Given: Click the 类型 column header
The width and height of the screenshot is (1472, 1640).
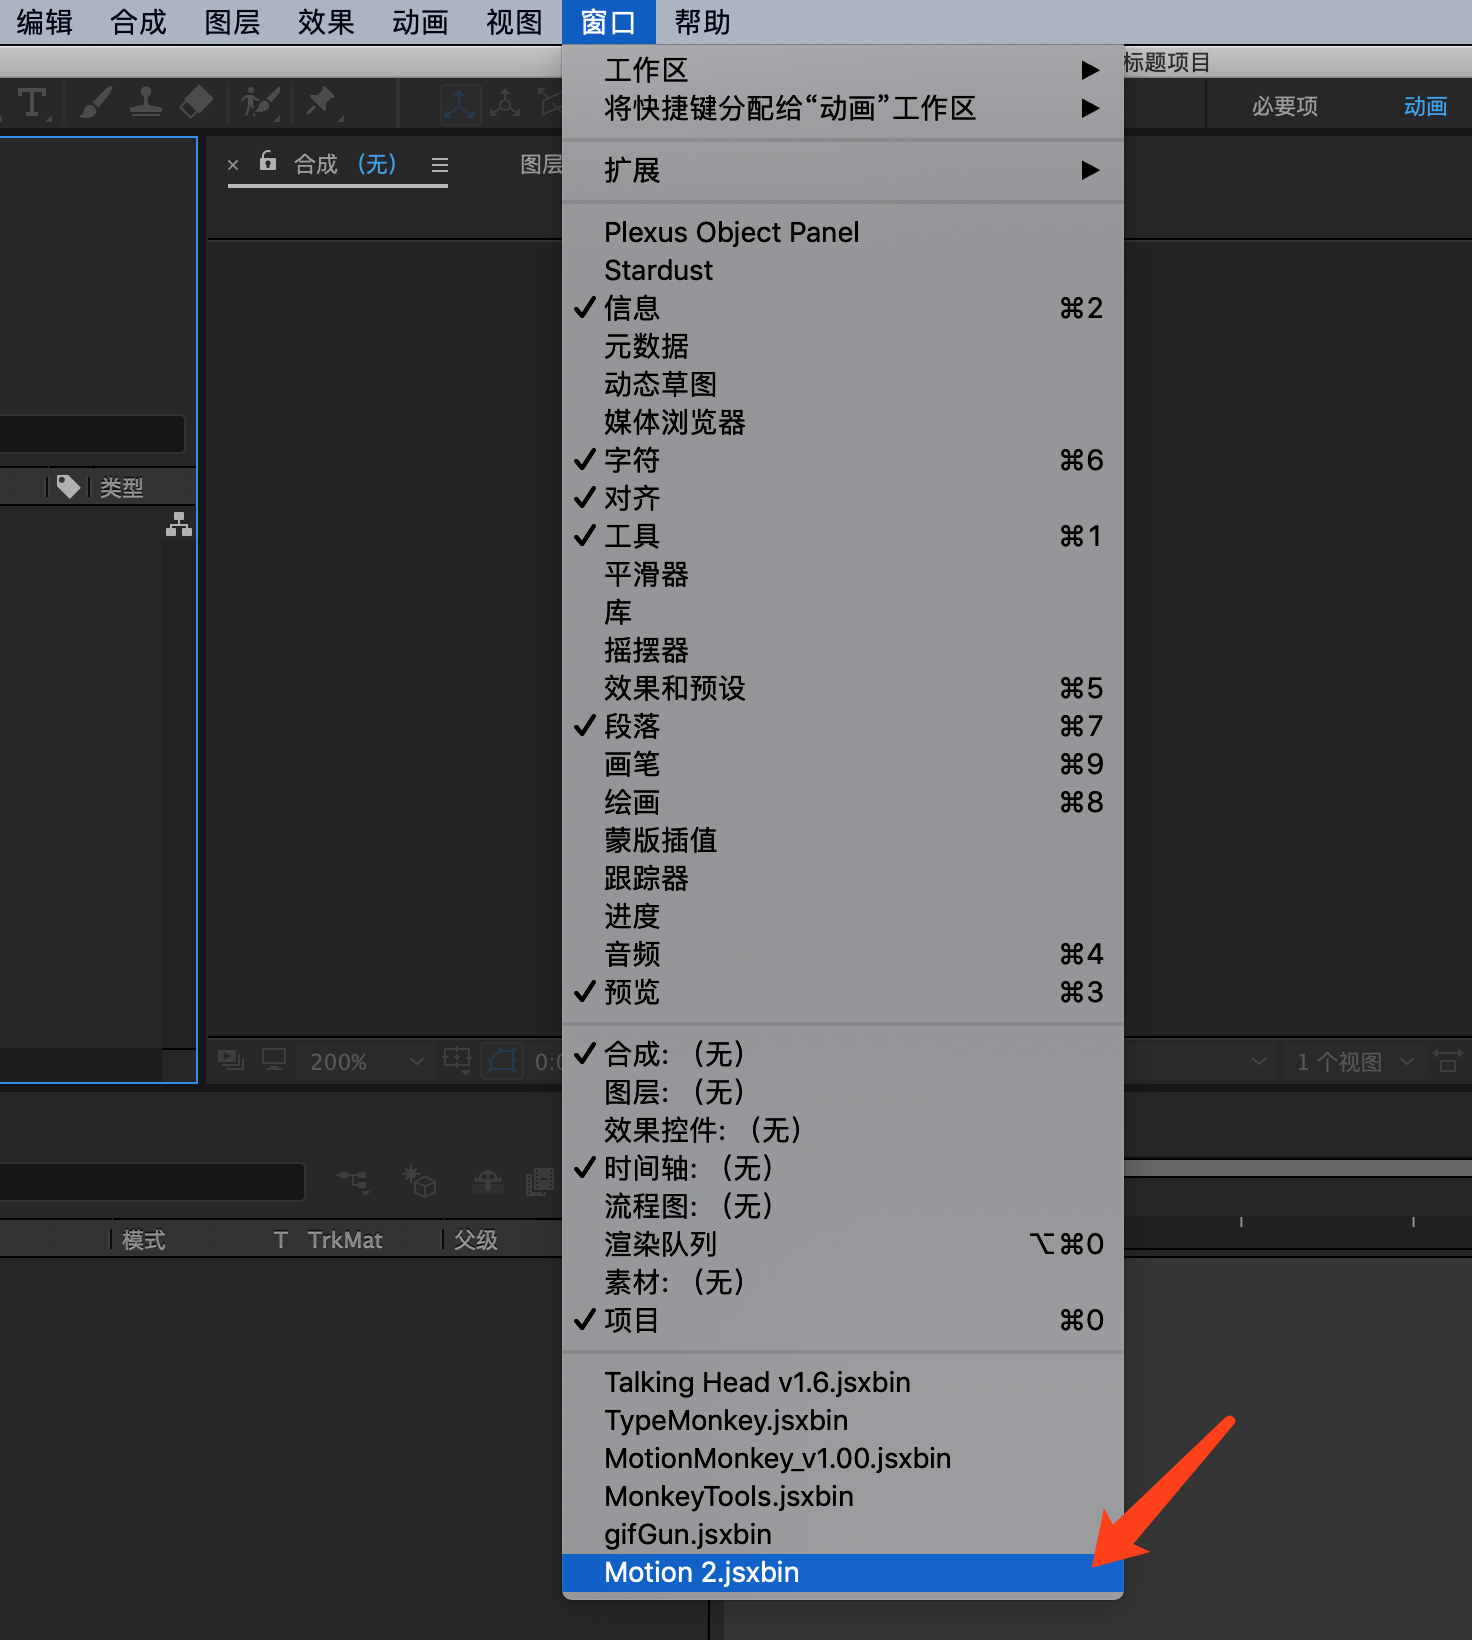Looking at the screenshot, I should (121, 488).
